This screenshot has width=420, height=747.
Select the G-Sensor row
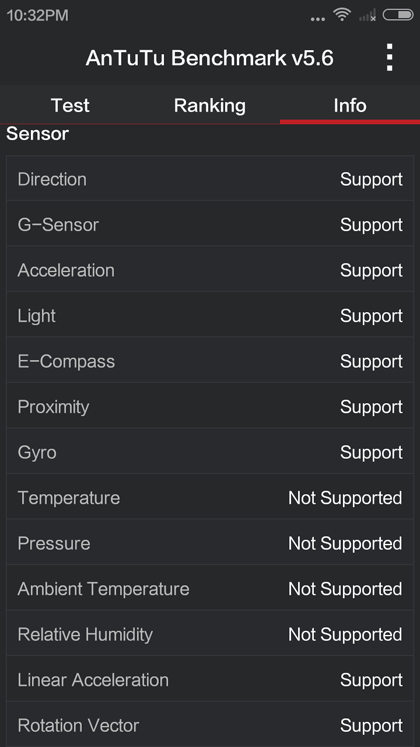click(210, 224)
